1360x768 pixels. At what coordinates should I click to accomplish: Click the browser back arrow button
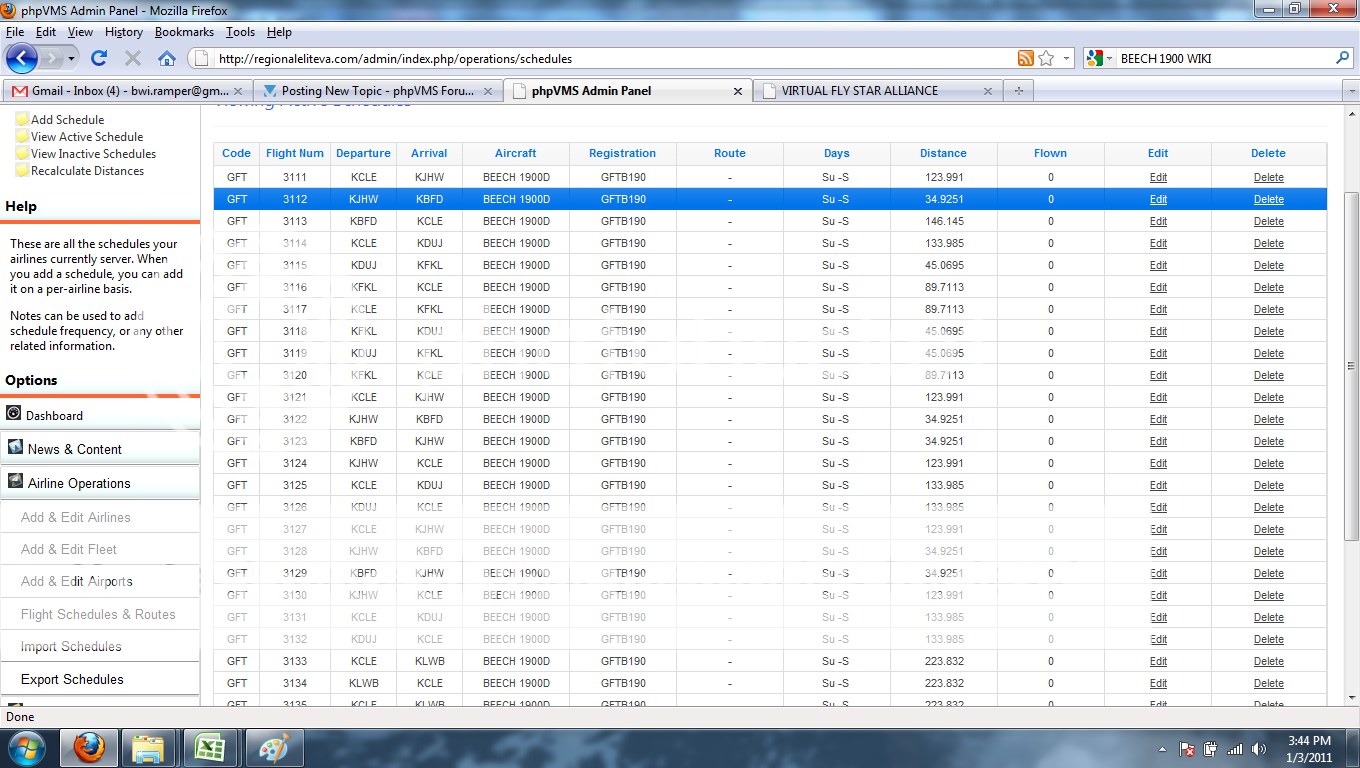pos(22,58)
